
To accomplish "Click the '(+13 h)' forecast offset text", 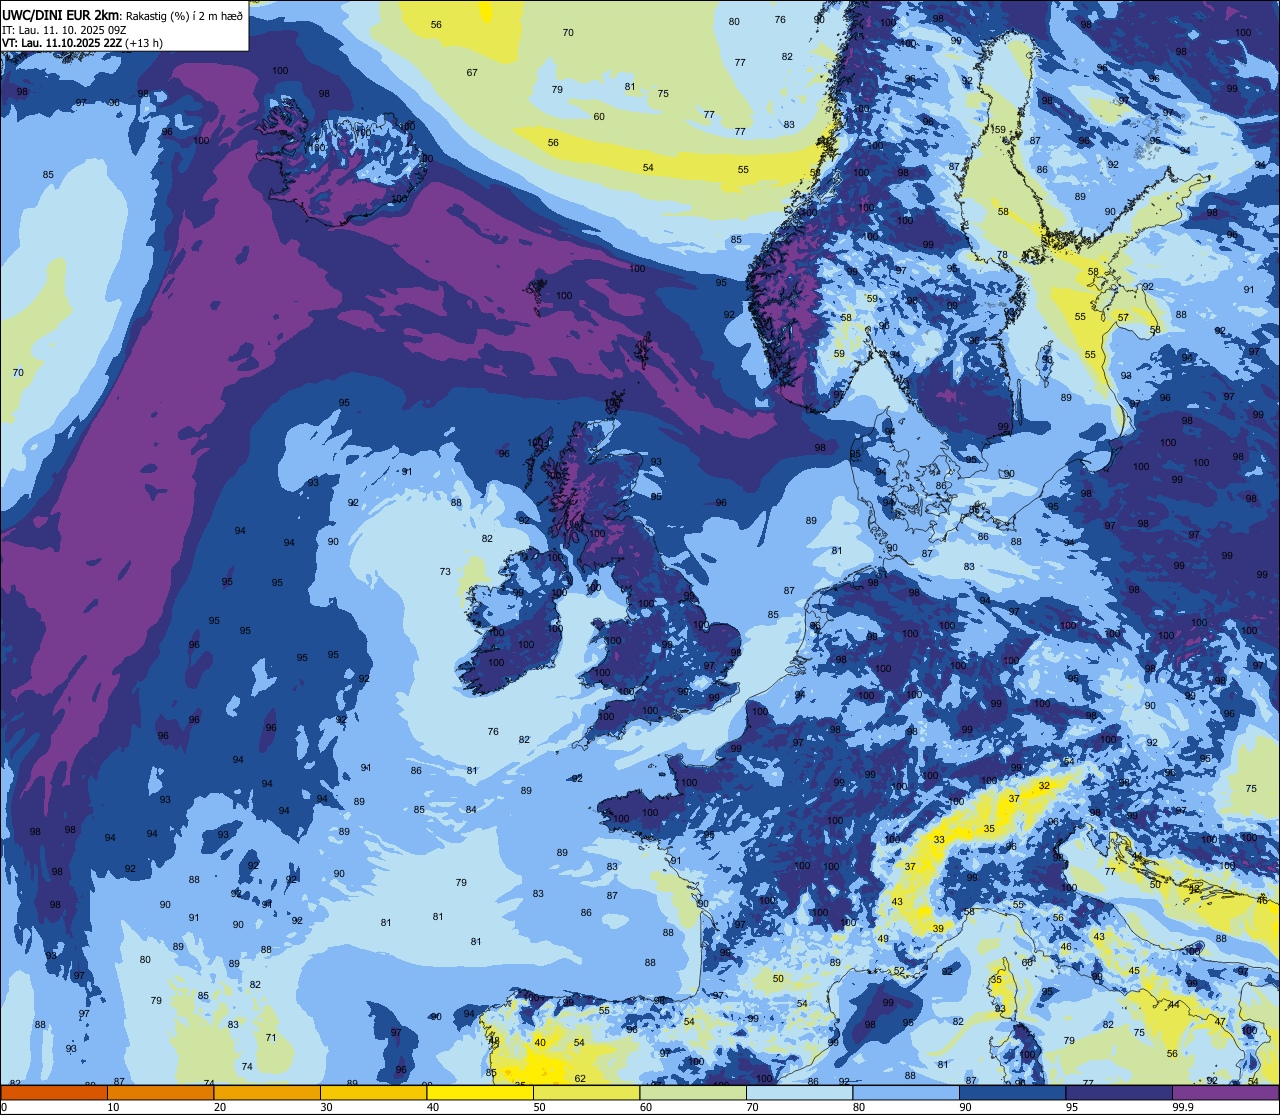I will (142, 43).
